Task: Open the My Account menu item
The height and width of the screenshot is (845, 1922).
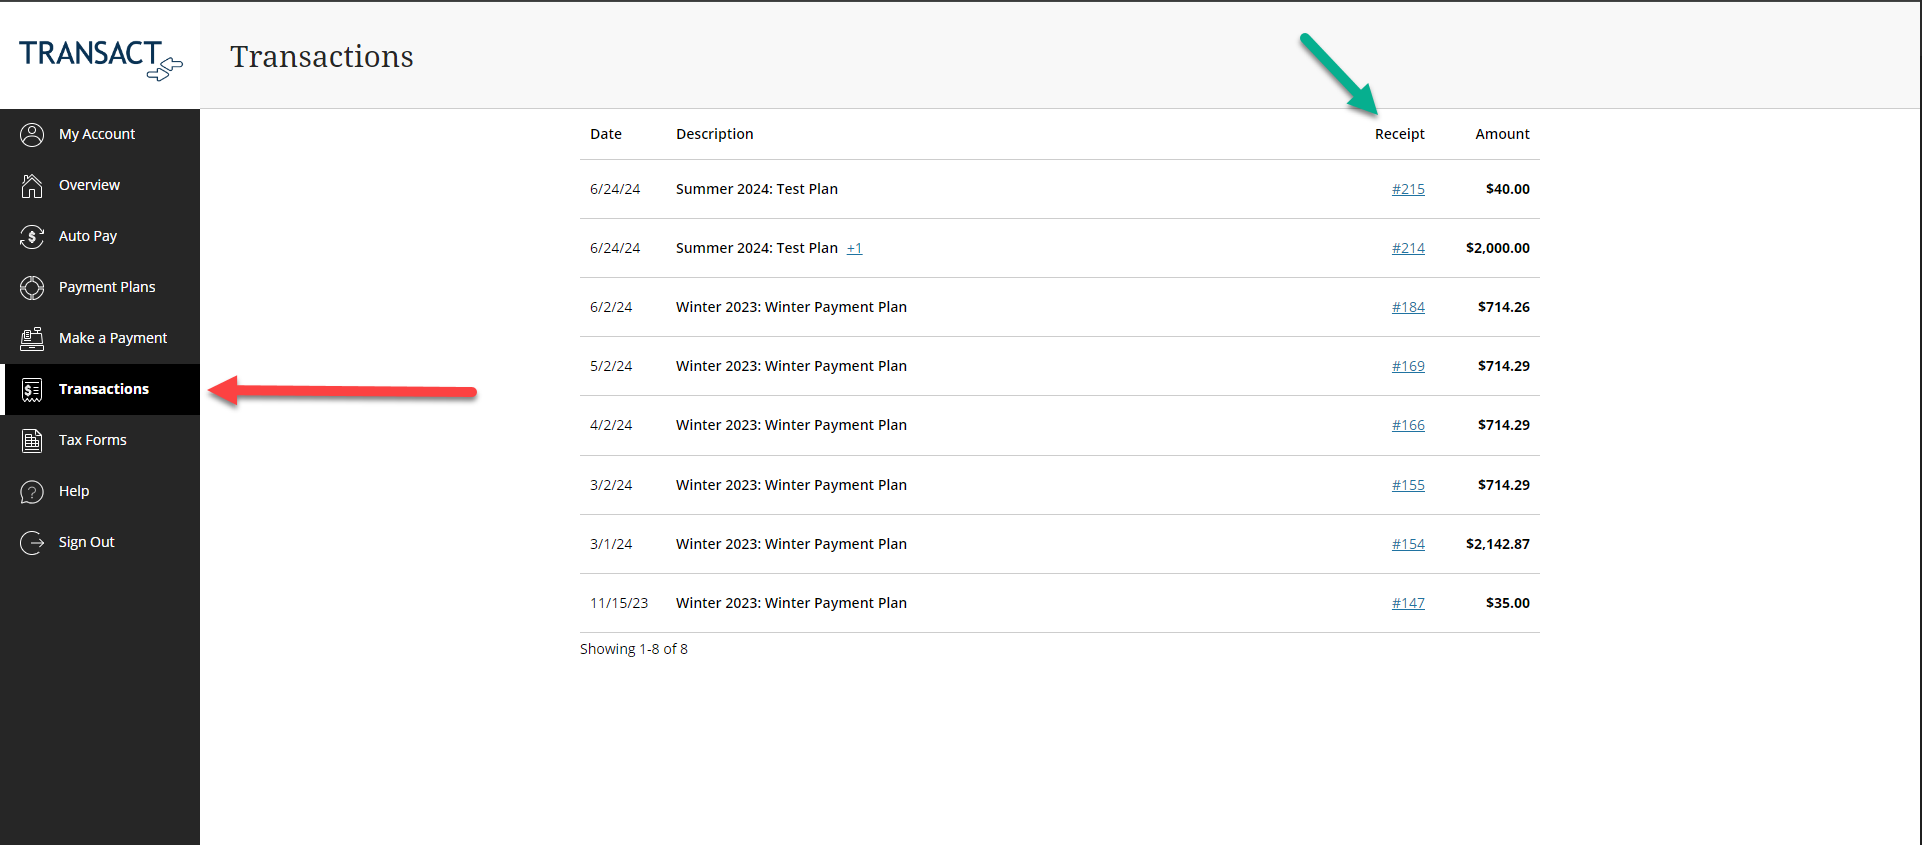Action: coord(100,134)
